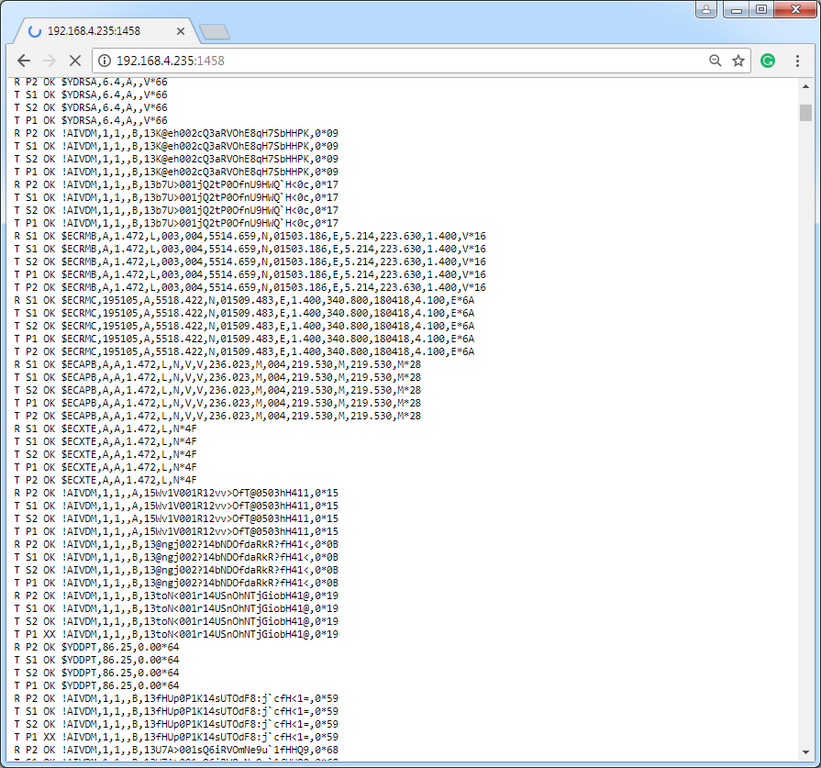Click the T S2 line with 13K@eh002cQ3aRVOhE8qH7SbHHPK
This screenshot has width=821, height=768.
176,159
